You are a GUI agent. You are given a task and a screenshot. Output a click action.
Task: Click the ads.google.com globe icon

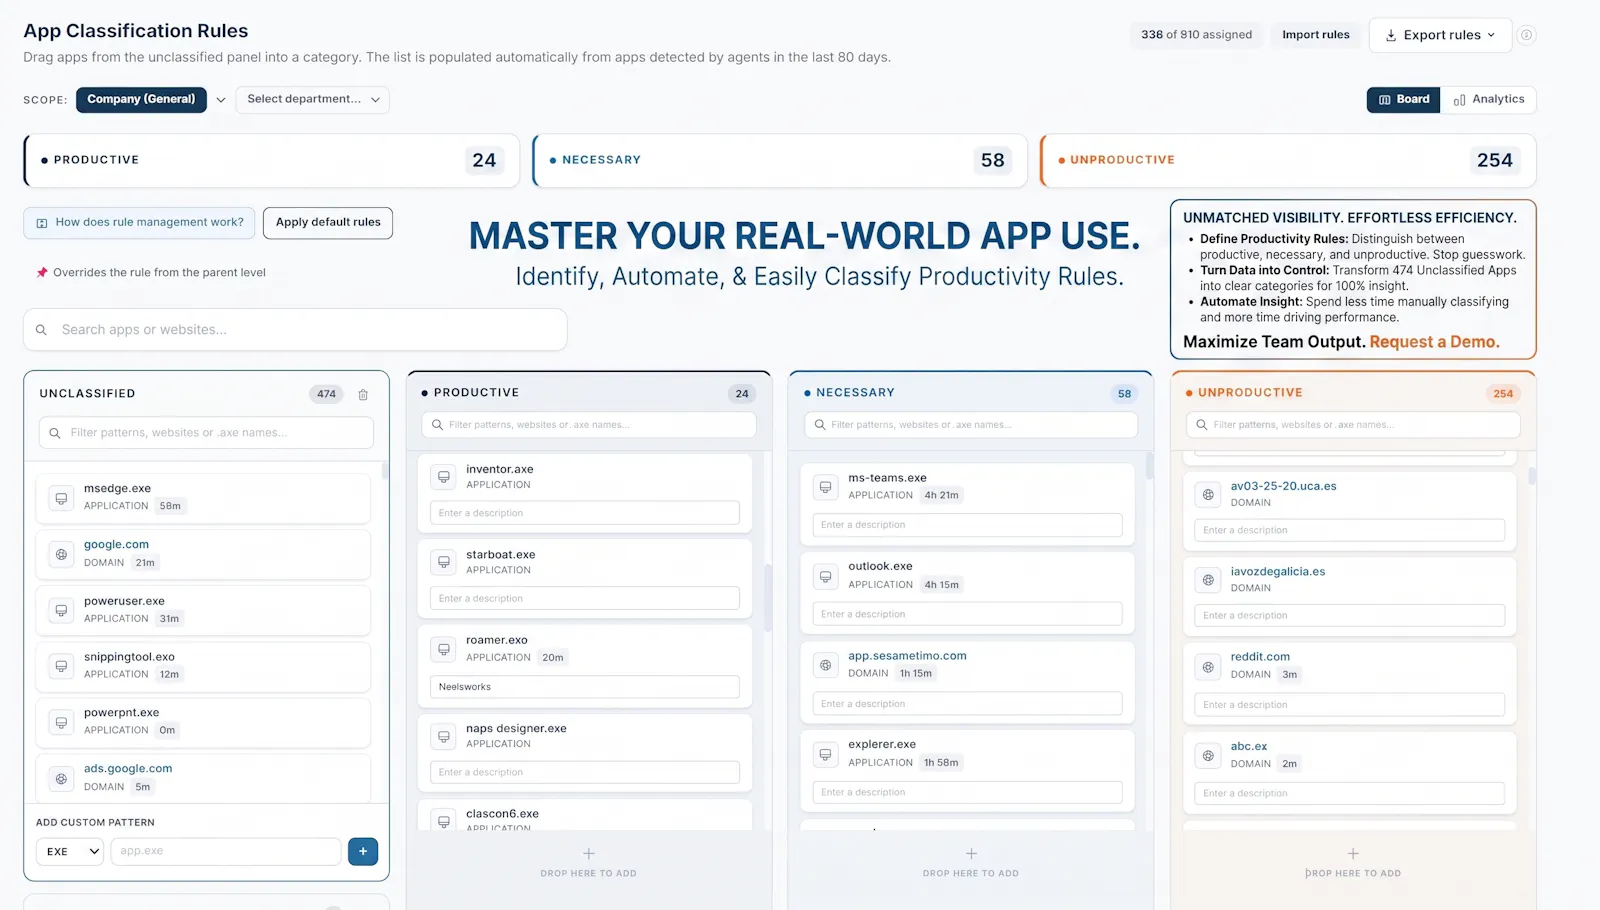(61, 777)
